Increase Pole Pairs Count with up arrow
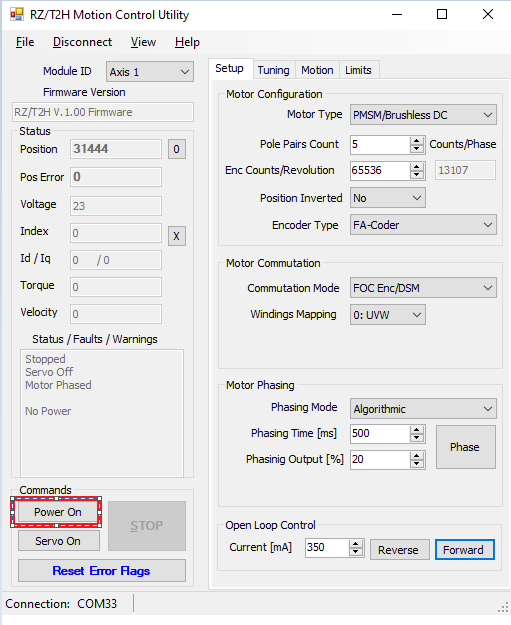Image resolution: width=511 pixels, height=625 pixels. pos(417,140)
